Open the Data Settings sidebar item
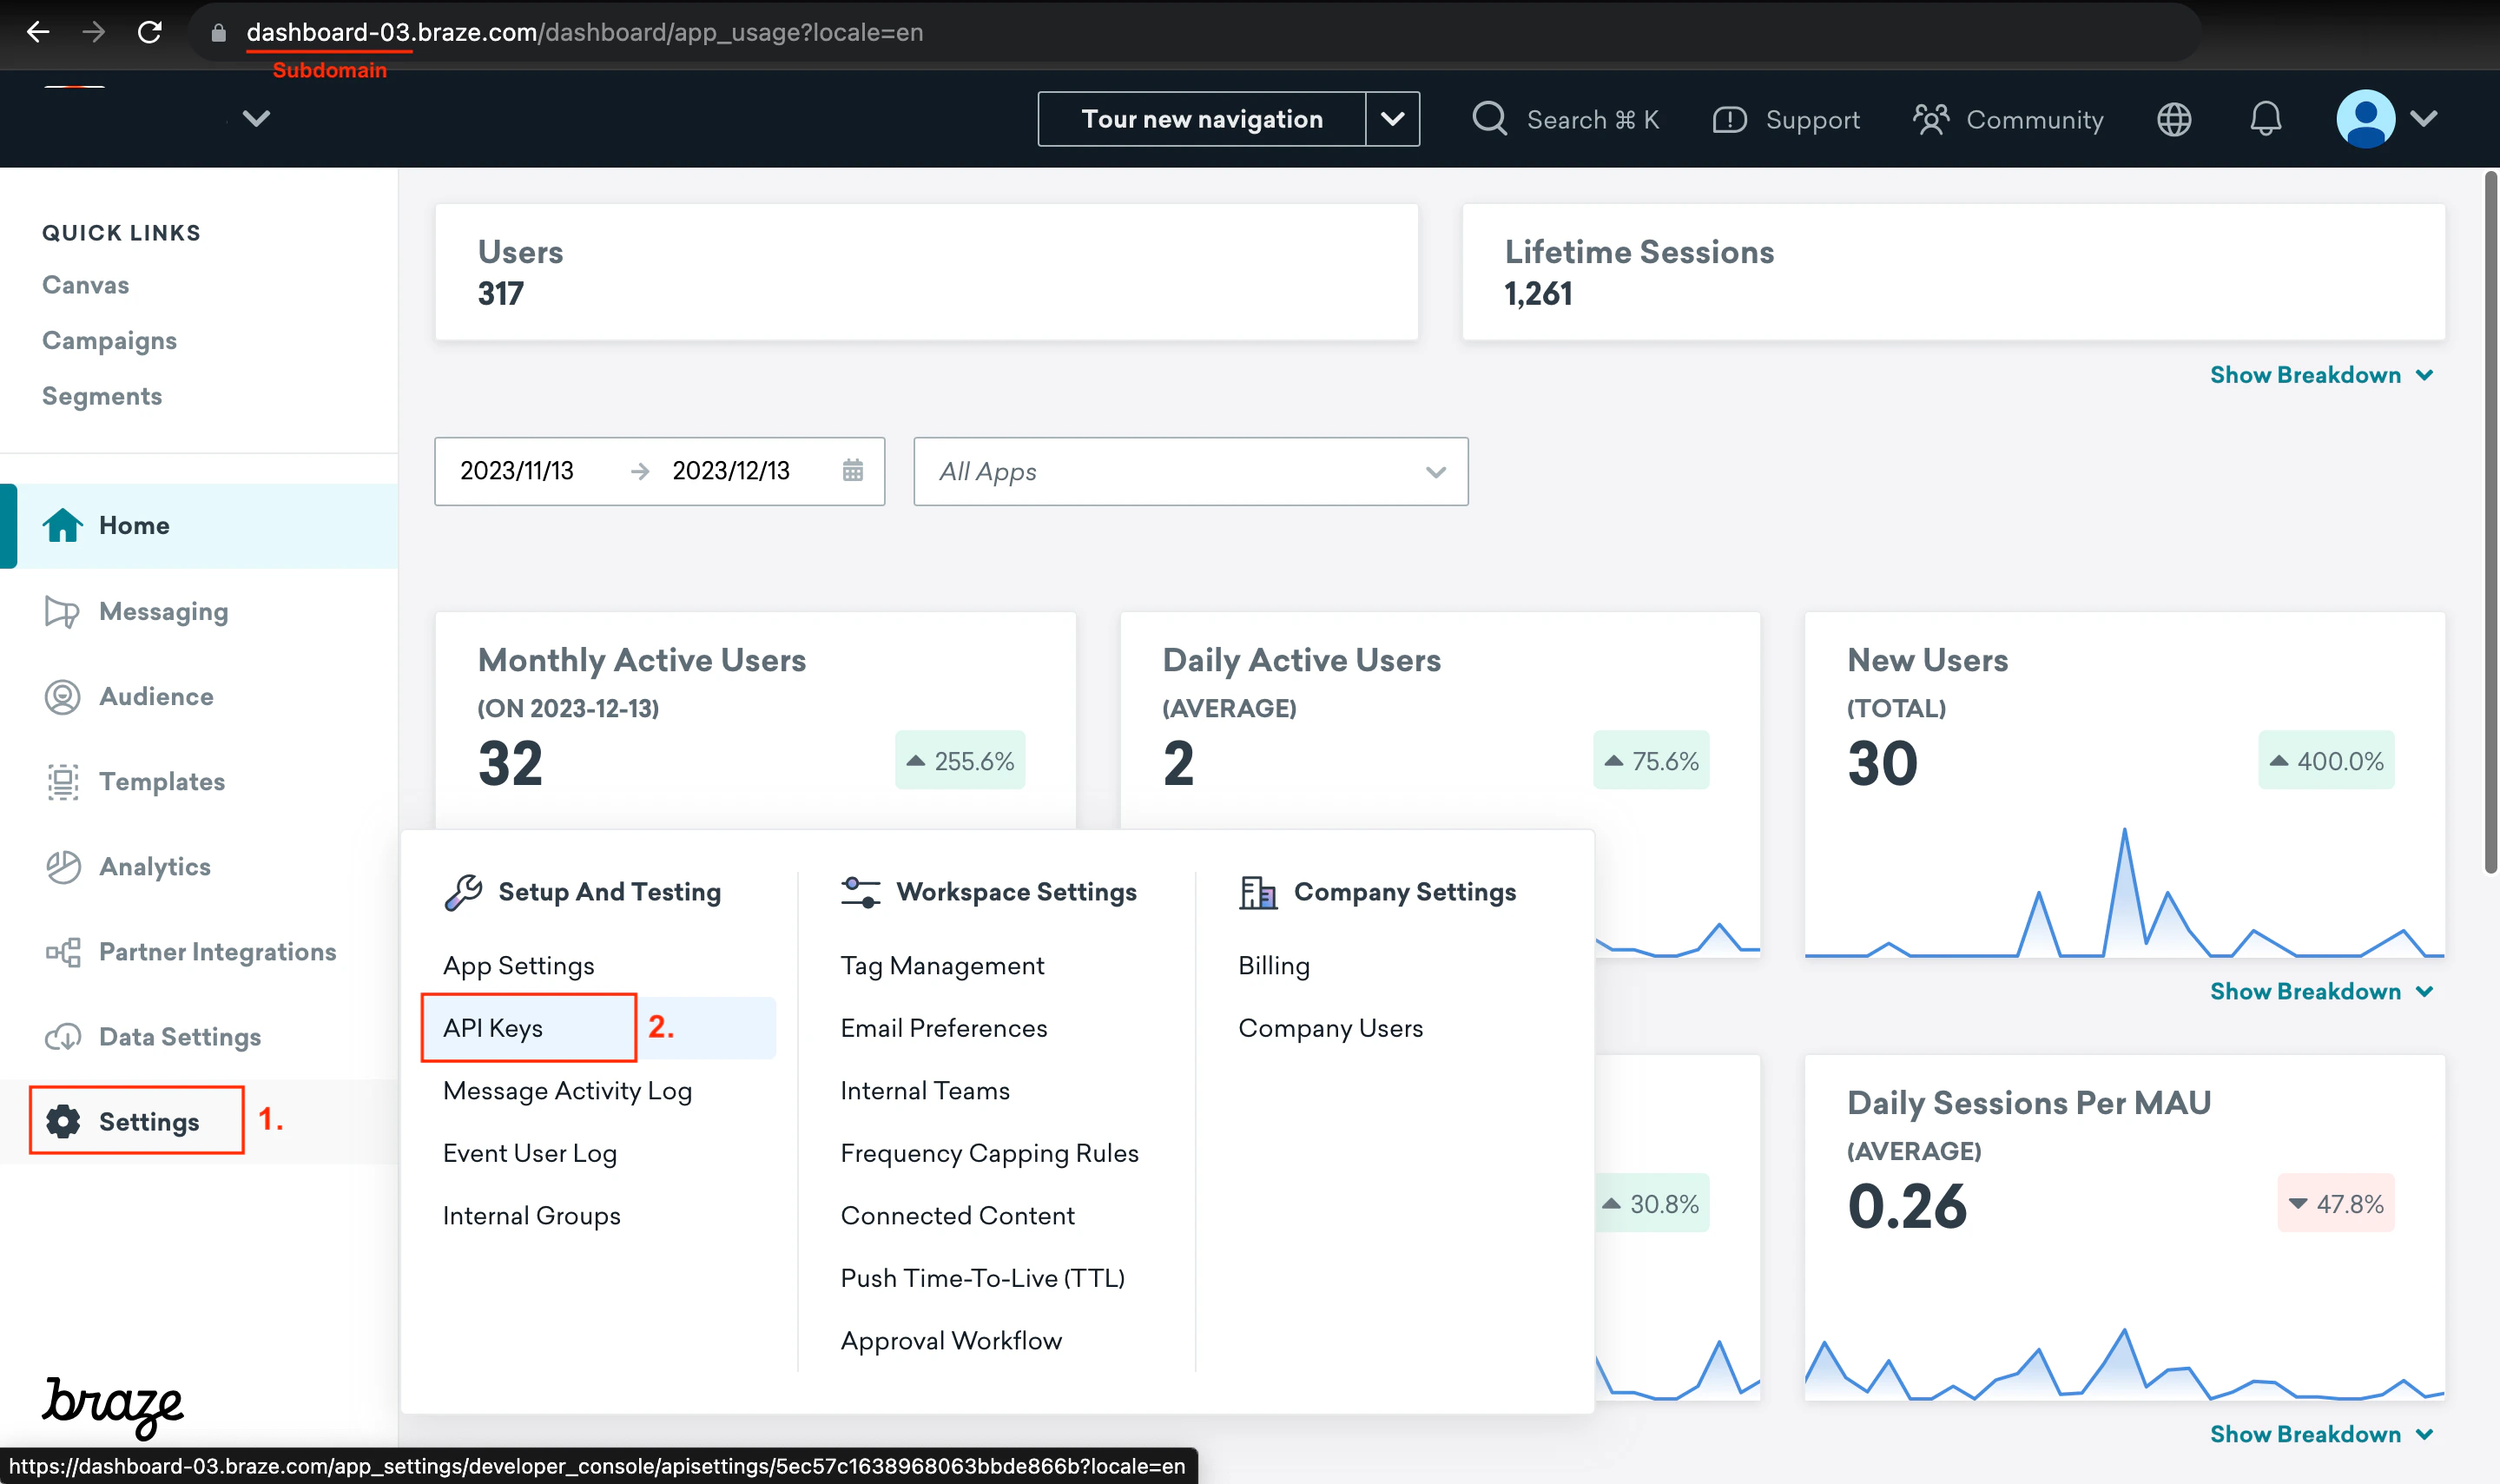 [179, 1036]
